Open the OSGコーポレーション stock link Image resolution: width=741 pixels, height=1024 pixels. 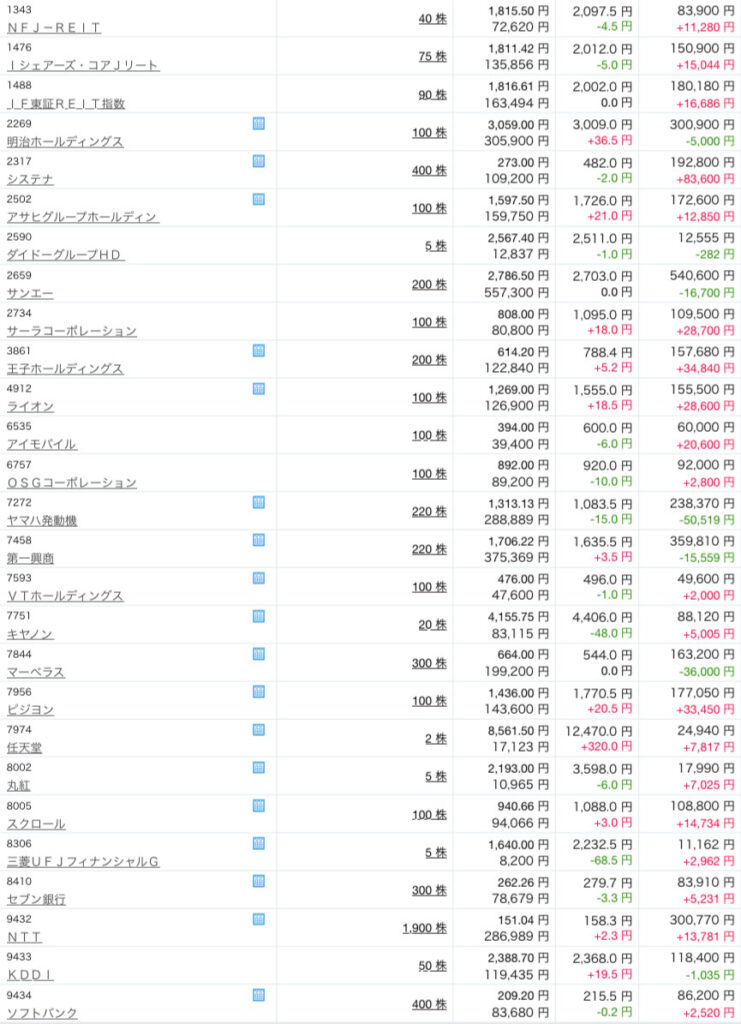click(71, 483)
